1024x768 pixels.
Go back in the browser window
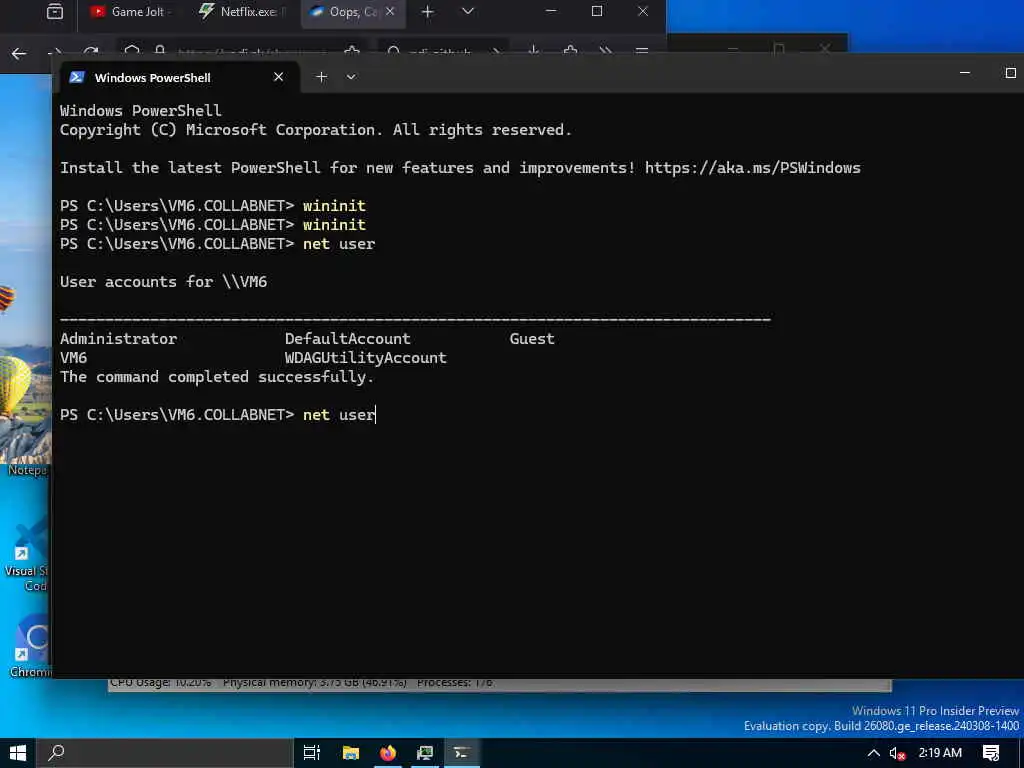[x=19, y=54]
